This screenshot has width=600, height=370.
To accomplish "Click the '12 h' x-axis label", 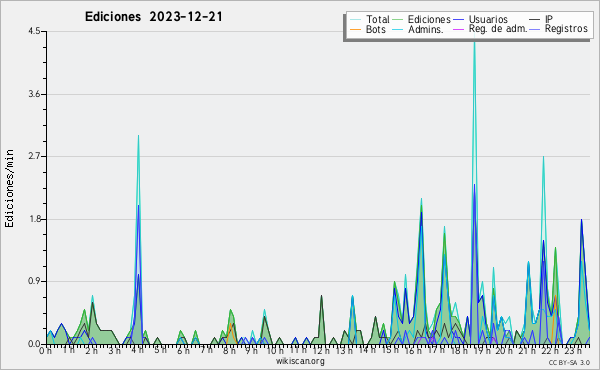I will click(x=321, y=350).
